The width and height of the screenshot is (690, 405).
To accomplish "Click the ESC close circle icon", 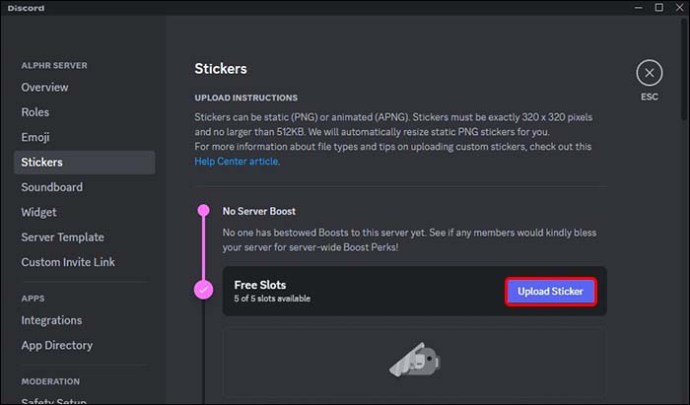I will [650, 73].
